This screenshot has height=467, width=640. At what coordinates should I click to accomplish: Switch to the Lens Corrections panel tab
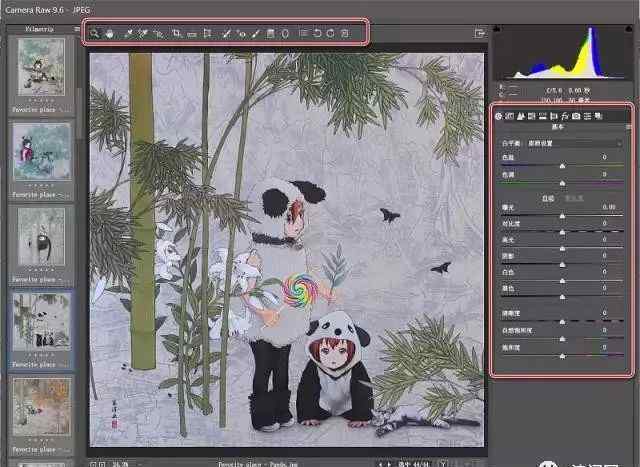point(554,116)
